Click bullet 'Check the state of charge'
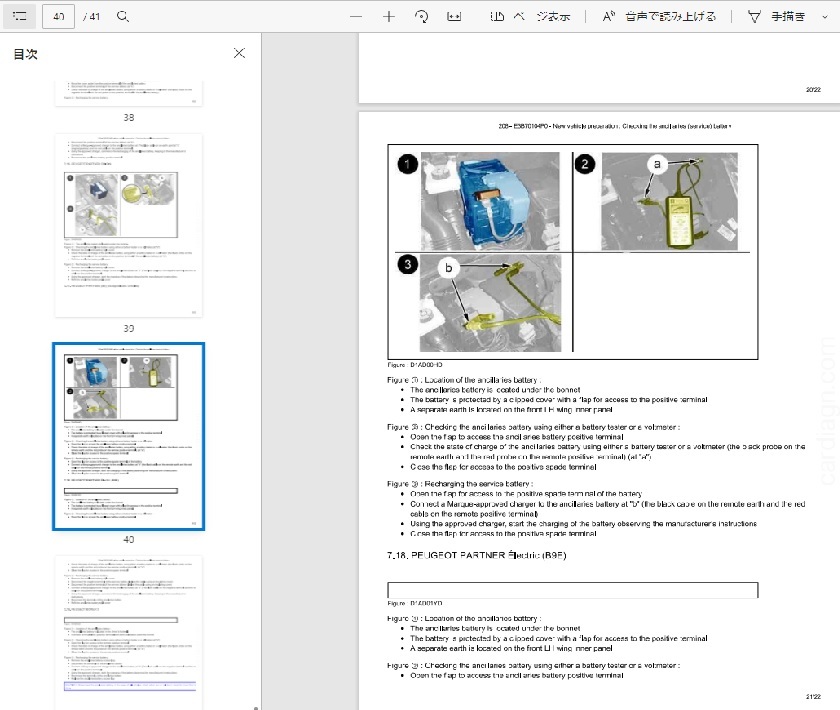 608,451
